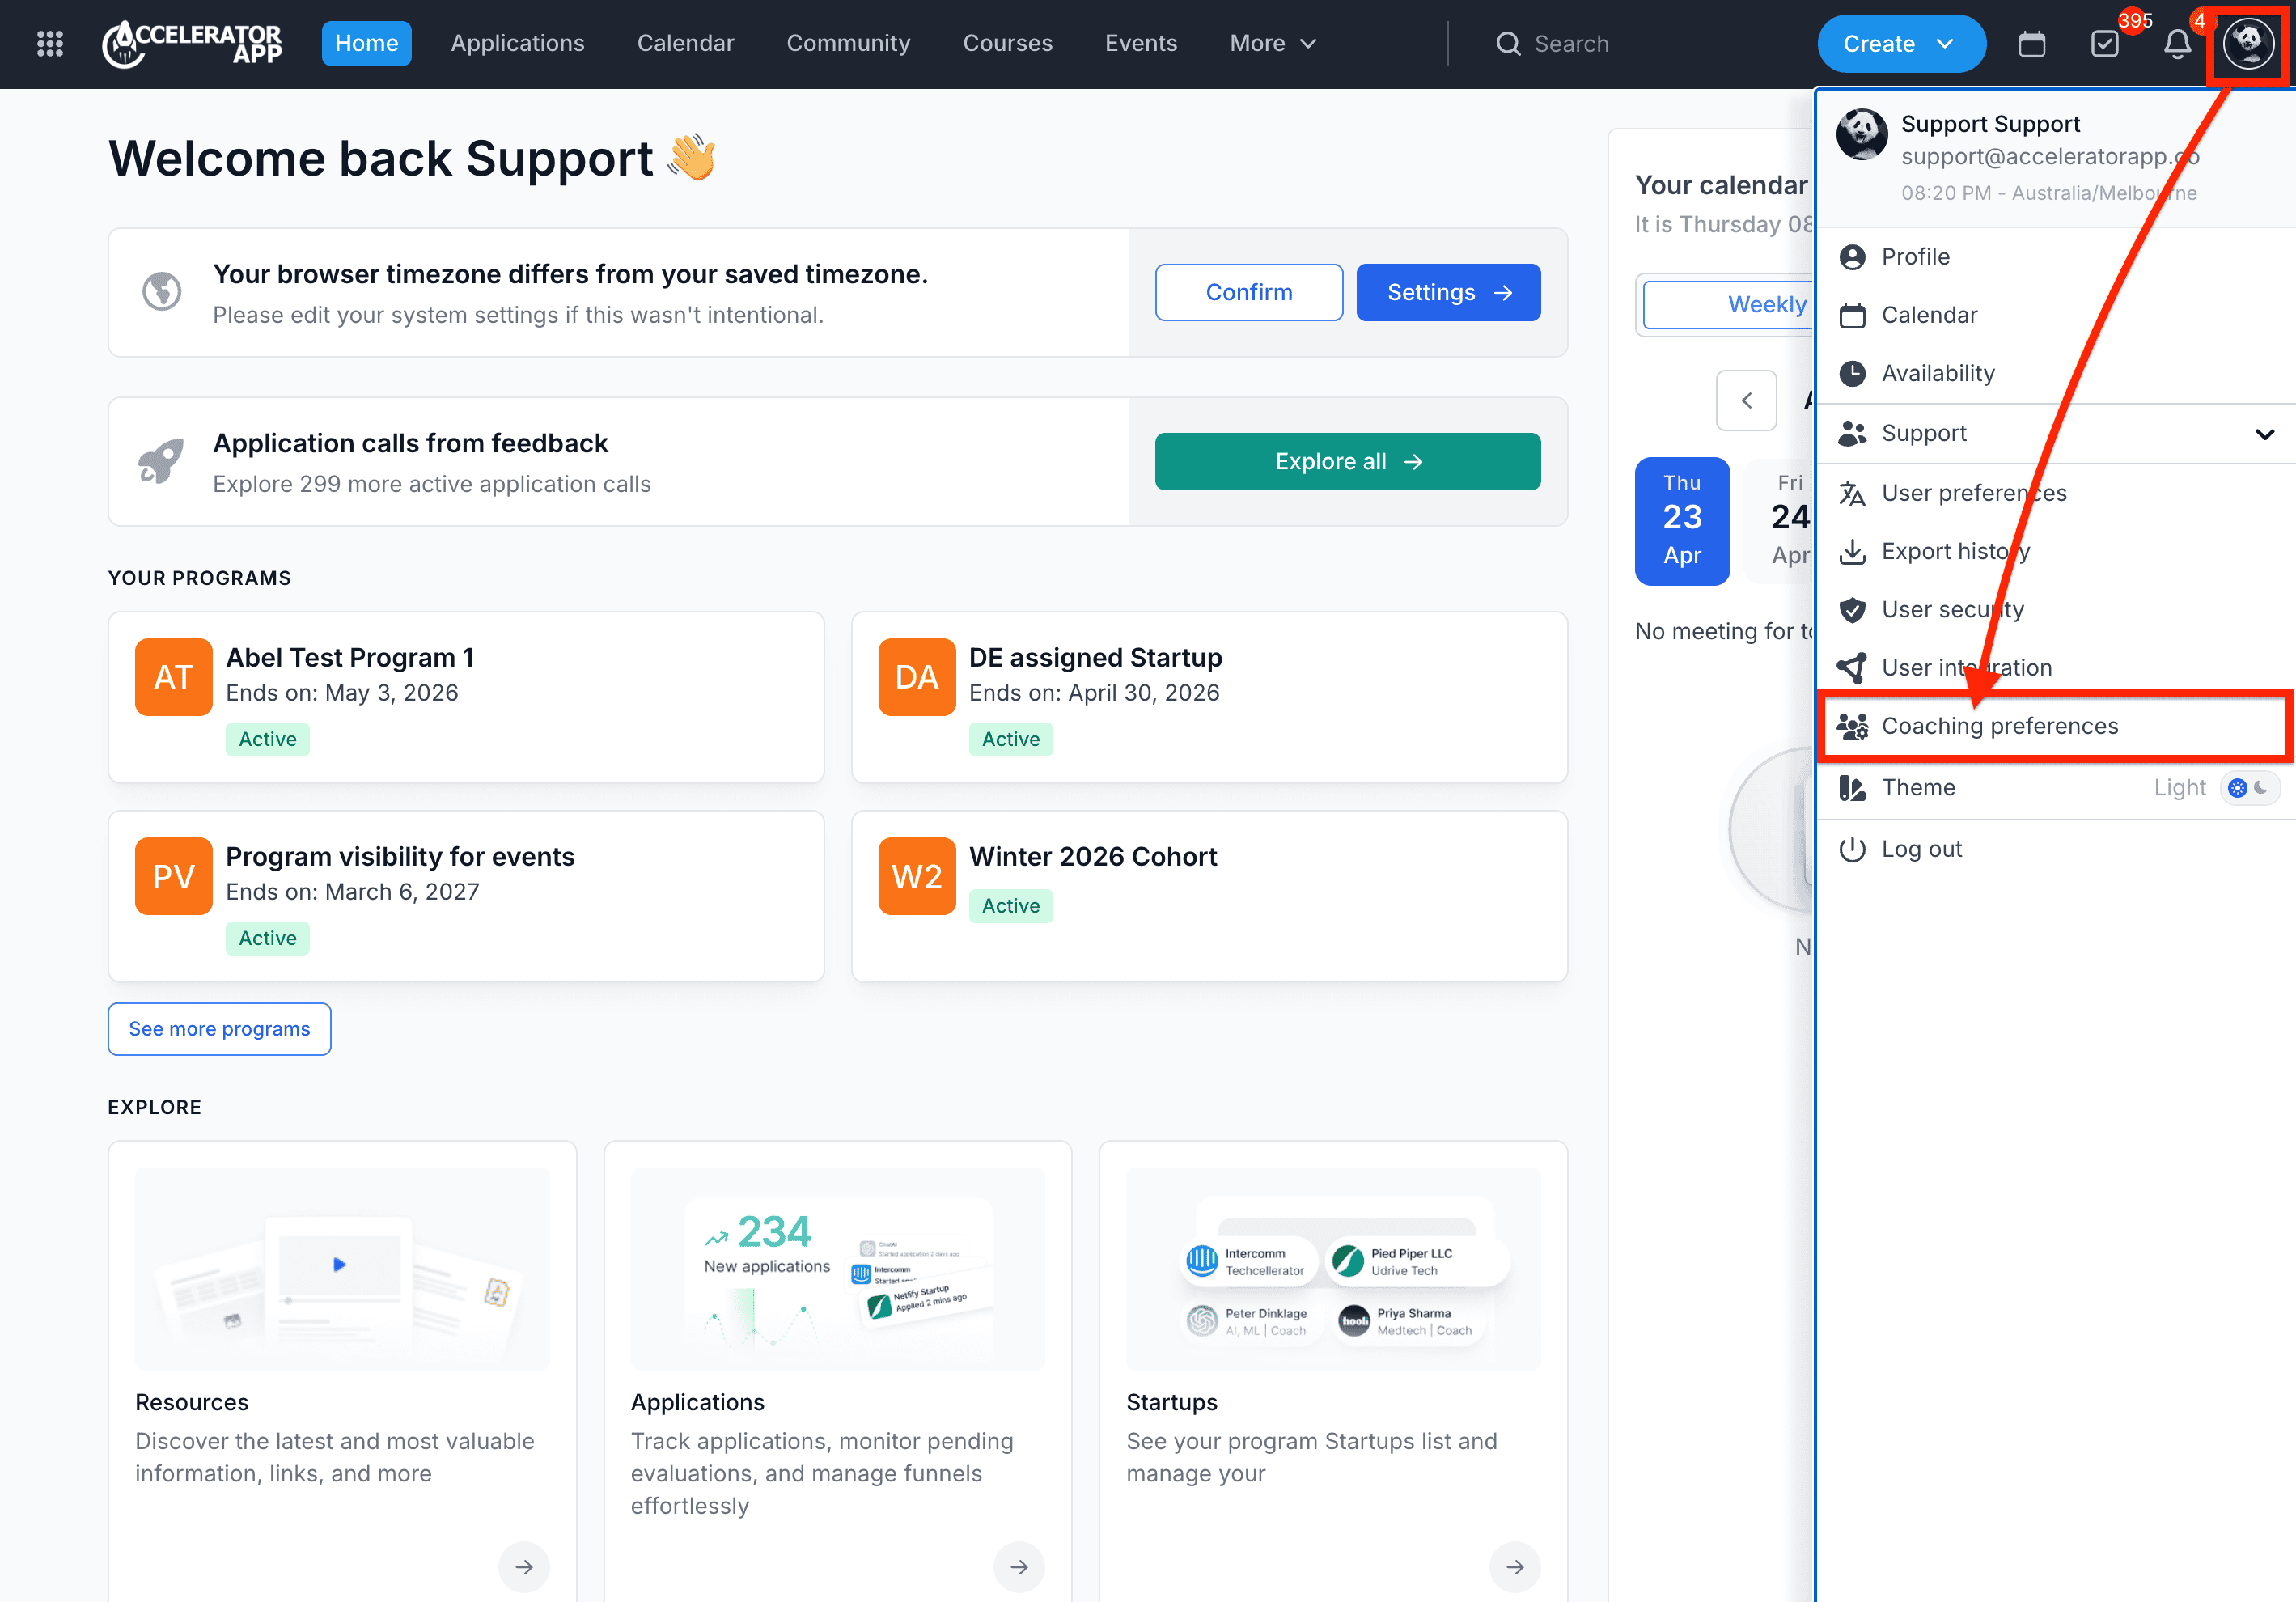Screen dimensions: 2296x1602
Task: Expand the Support section chevron
Action: (x=2264, y=433)
